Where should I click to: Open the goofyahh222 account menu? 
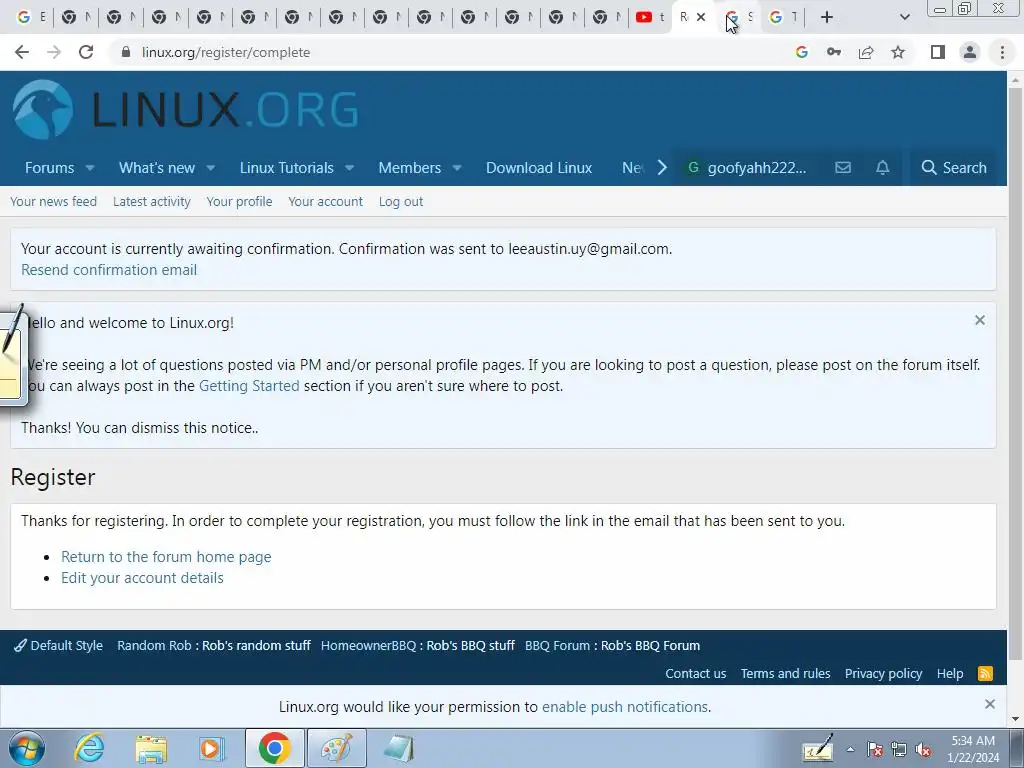[748, 168]
